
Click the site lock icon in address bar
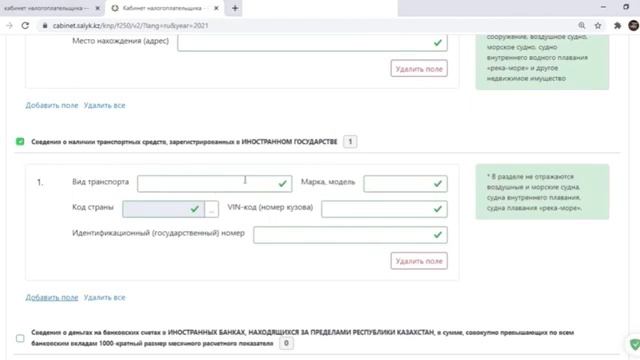point(45,25)
